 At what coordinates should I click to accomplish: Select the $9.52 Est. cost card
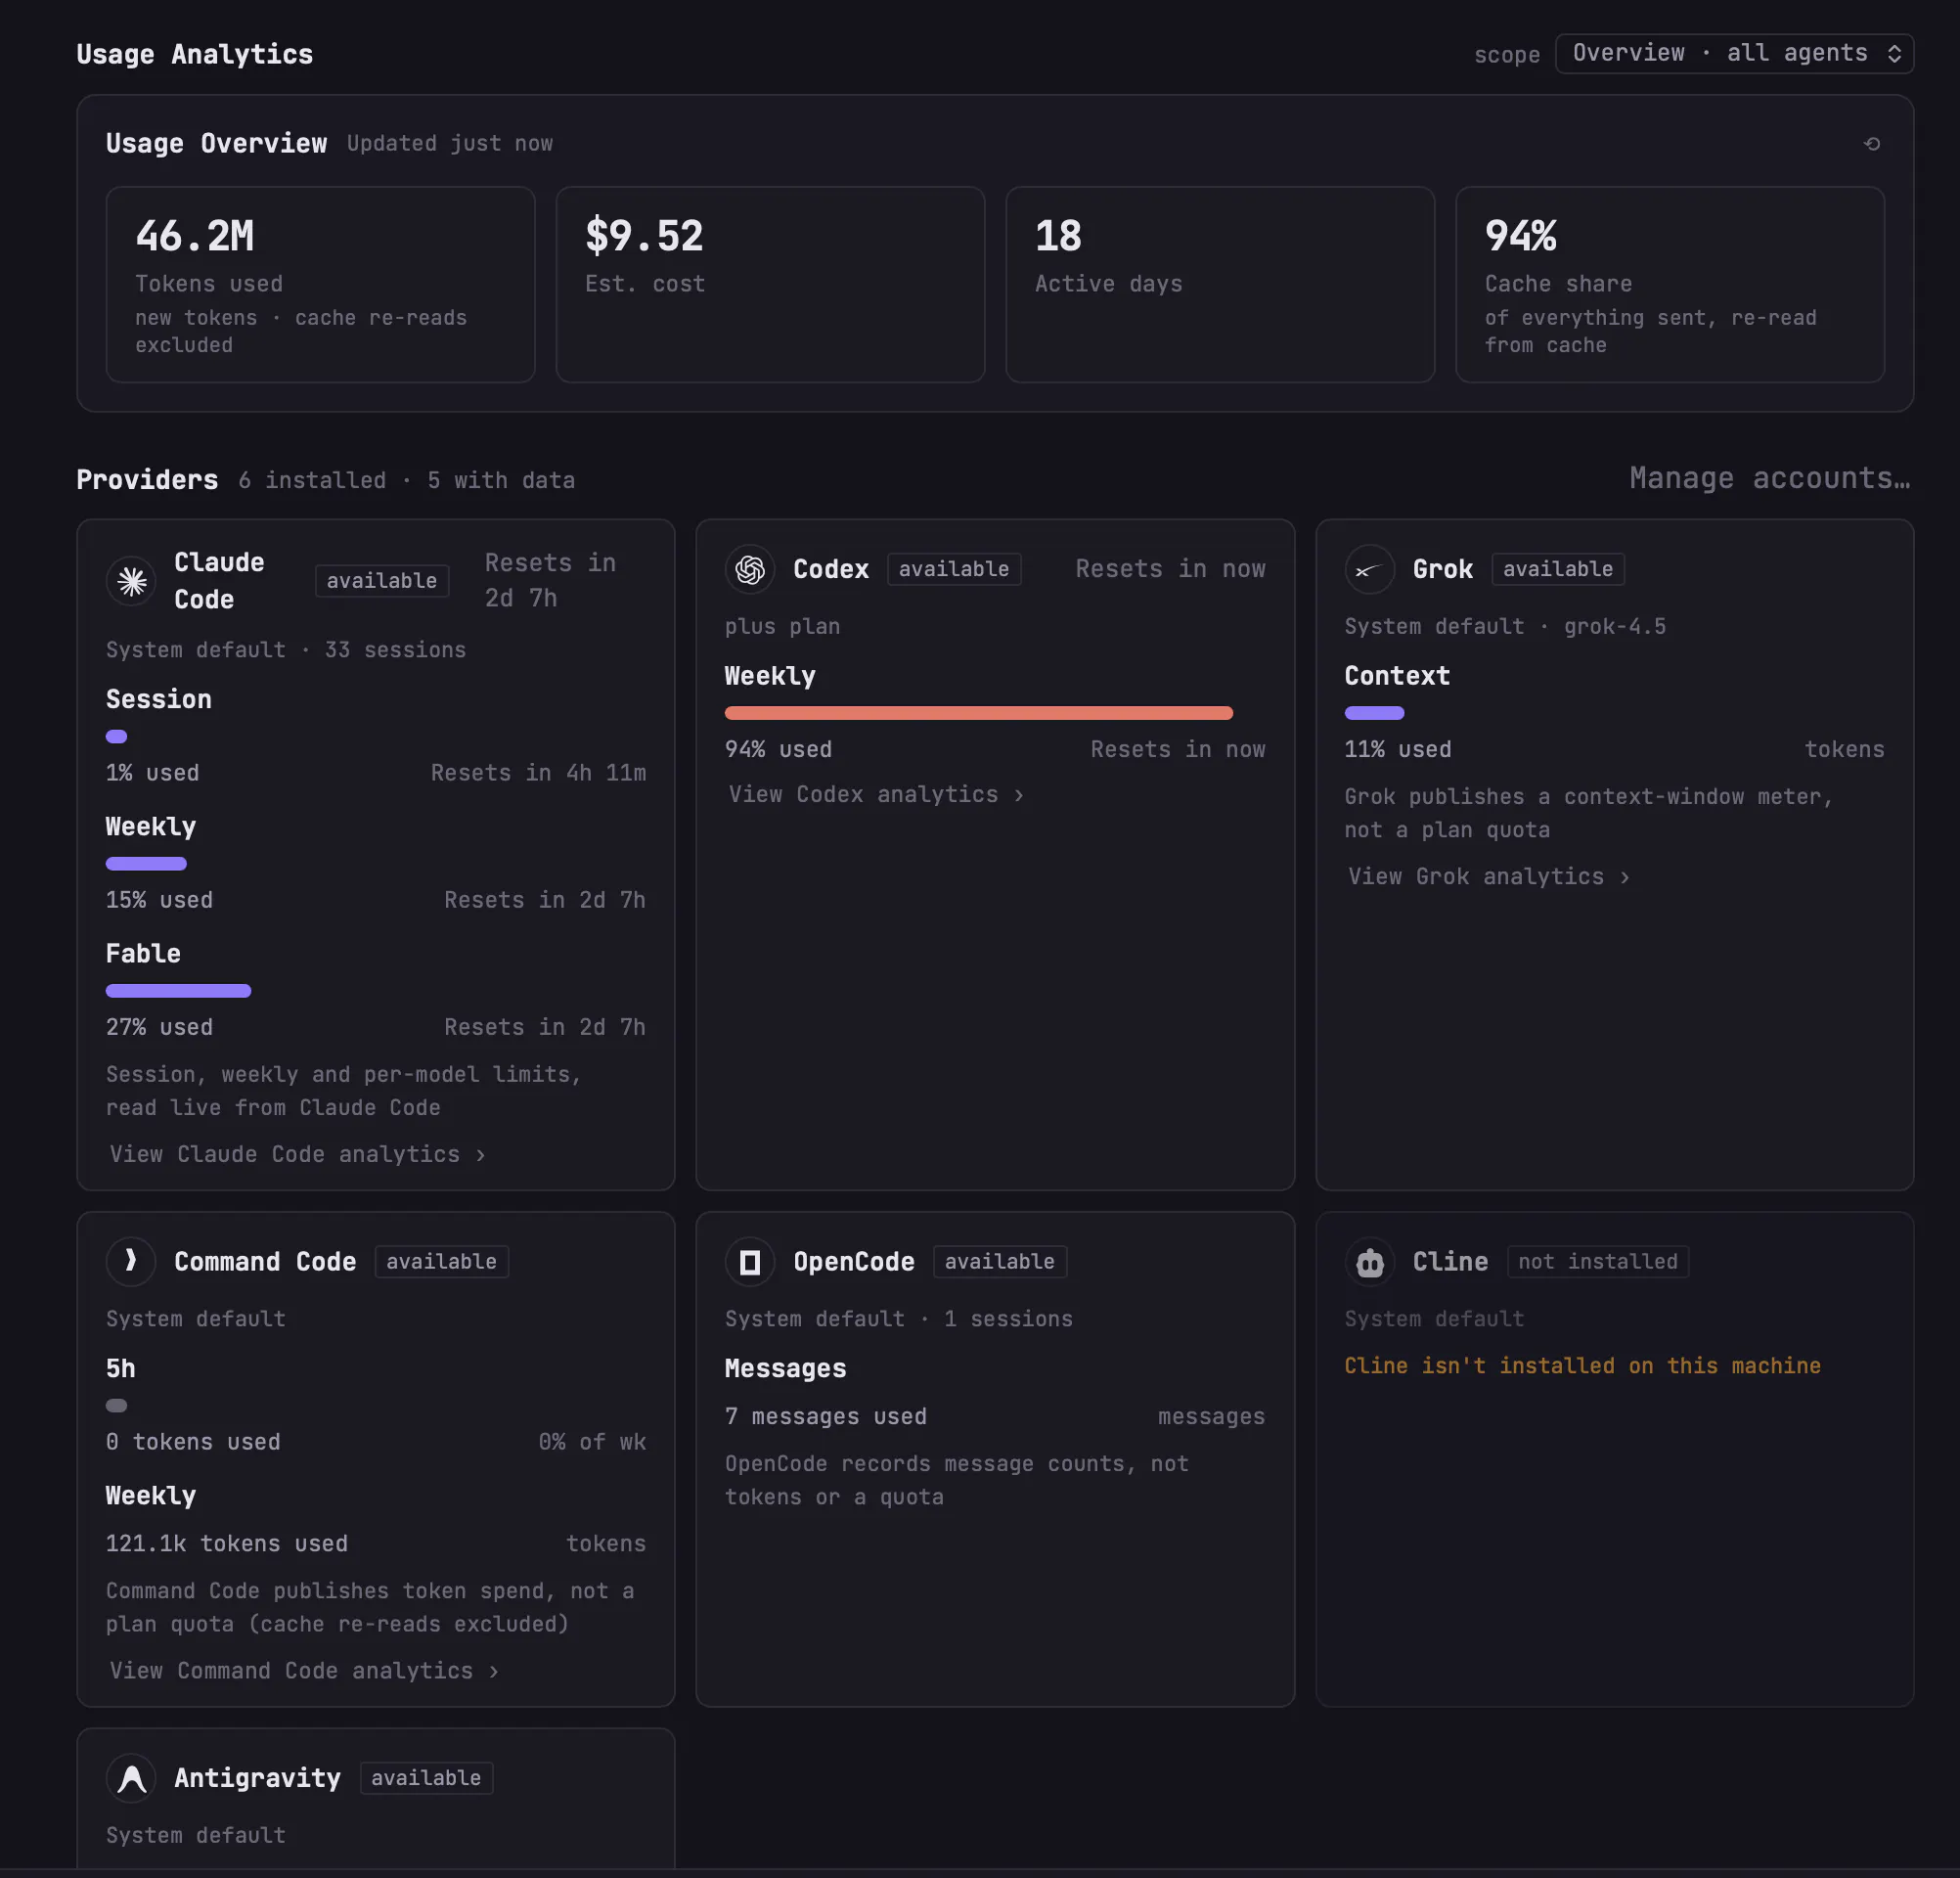770,284
